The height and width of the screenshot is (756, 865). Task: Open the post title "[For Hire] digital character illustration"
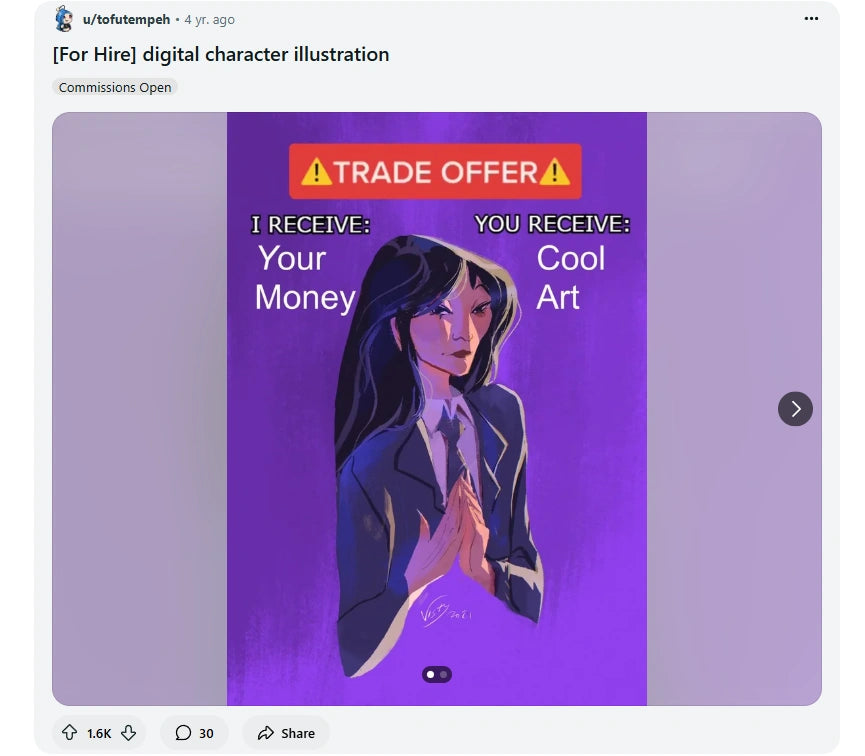(x=221, y=55)
